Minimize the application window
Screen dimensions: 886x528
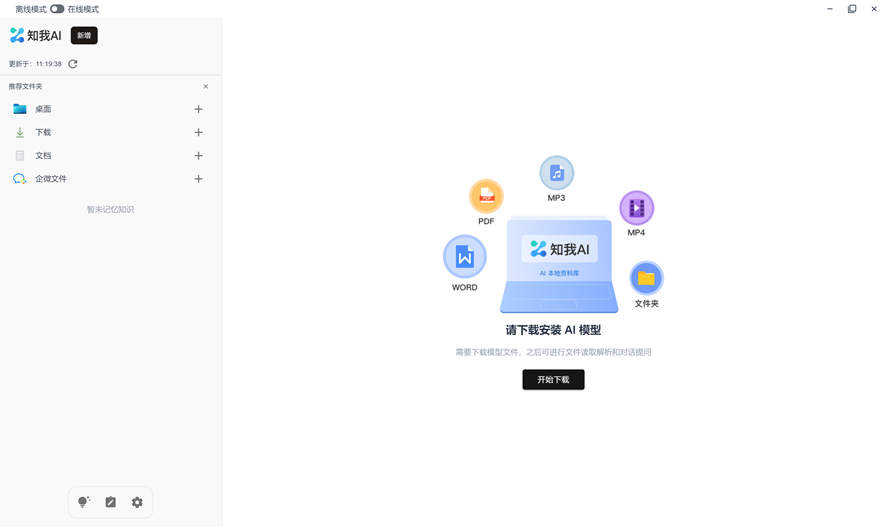[829, 9]
